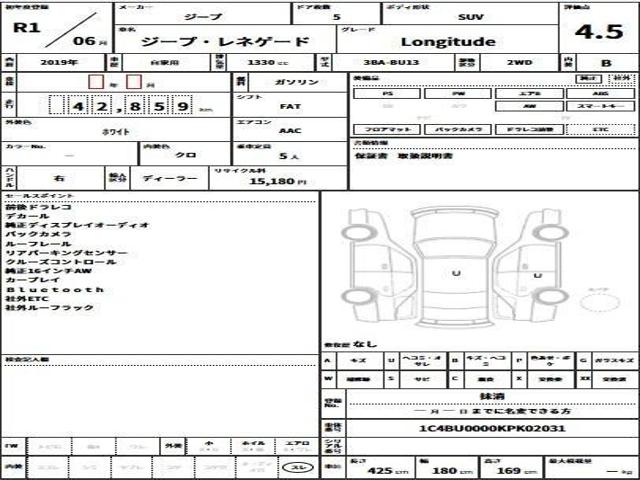640x480 pixels.
Task: Select the バックカメラ equipment box
Action: tap(458, 130)
